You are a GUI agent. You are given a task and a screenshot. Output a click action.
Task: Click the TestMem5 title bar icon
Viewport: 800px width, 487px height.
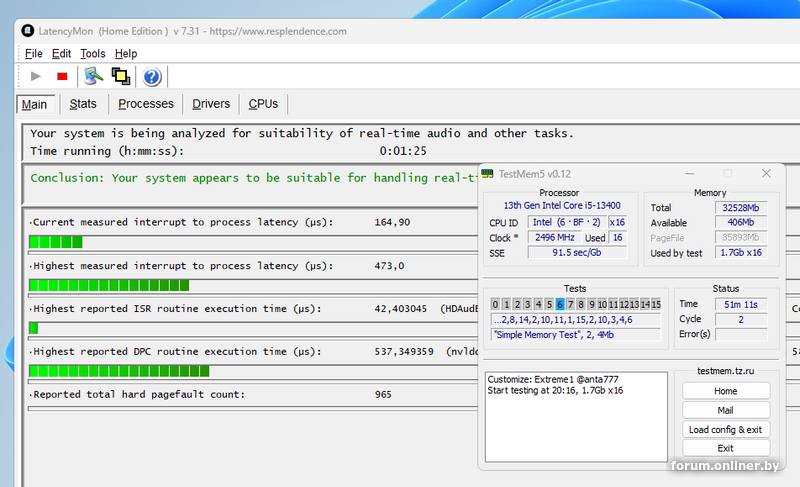pyautogui.click(x=488, y=174)
